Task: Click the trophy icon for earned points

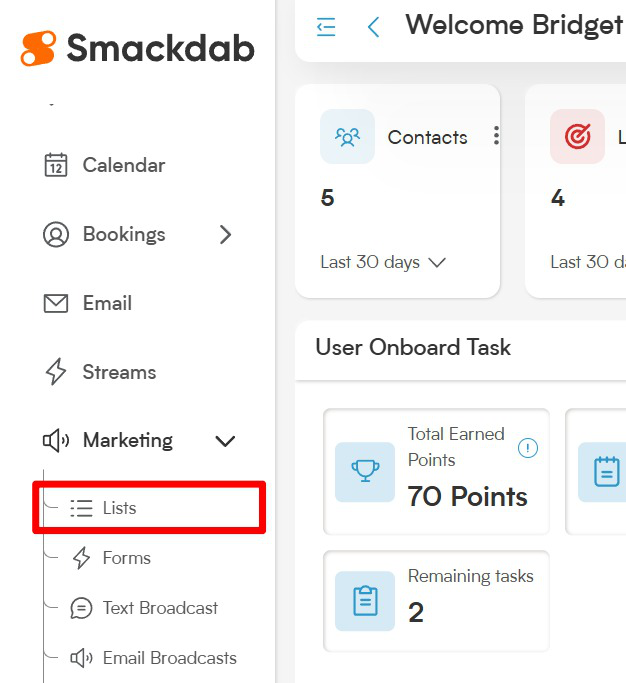Action: [365, 472]
